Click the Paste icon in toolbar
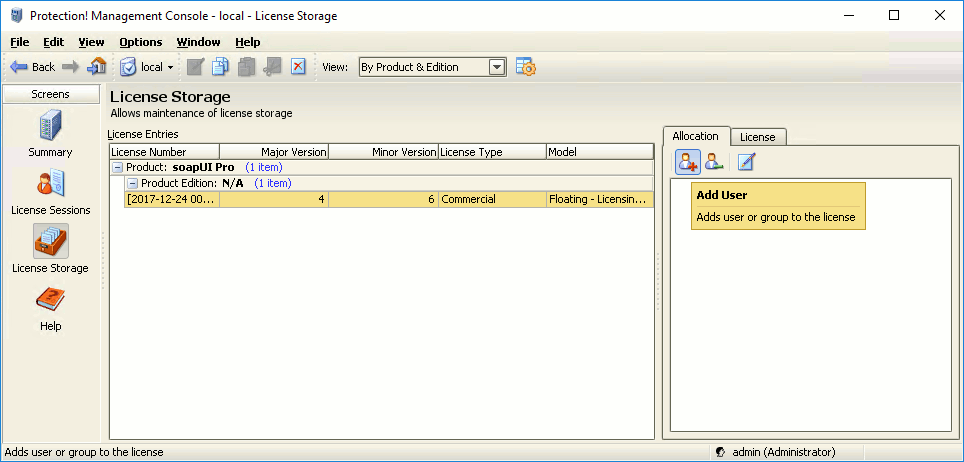This screenshot has height=462, width=964. coord(246,66)
